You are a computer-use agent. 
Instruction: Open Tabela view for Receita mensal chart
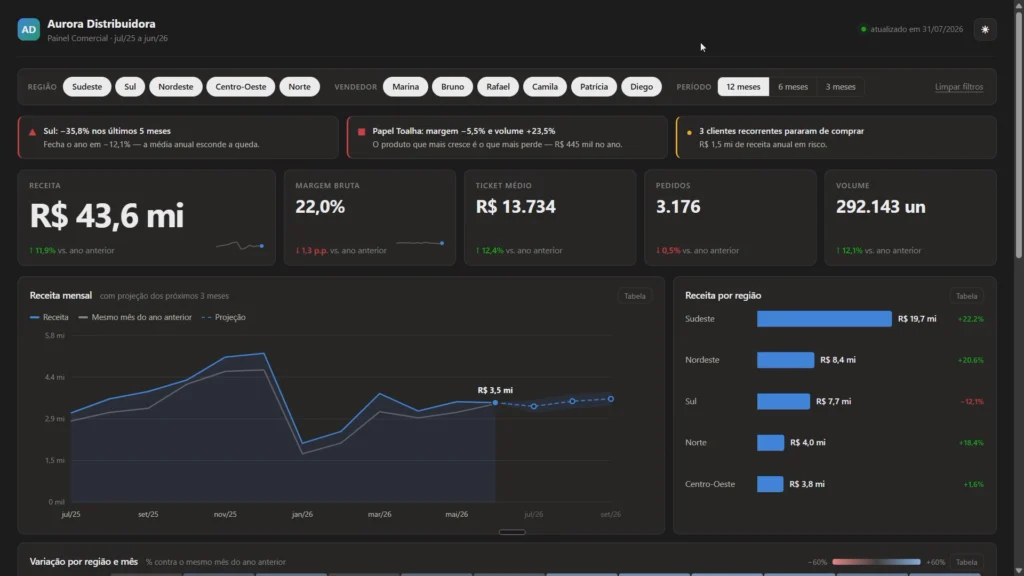634,296
